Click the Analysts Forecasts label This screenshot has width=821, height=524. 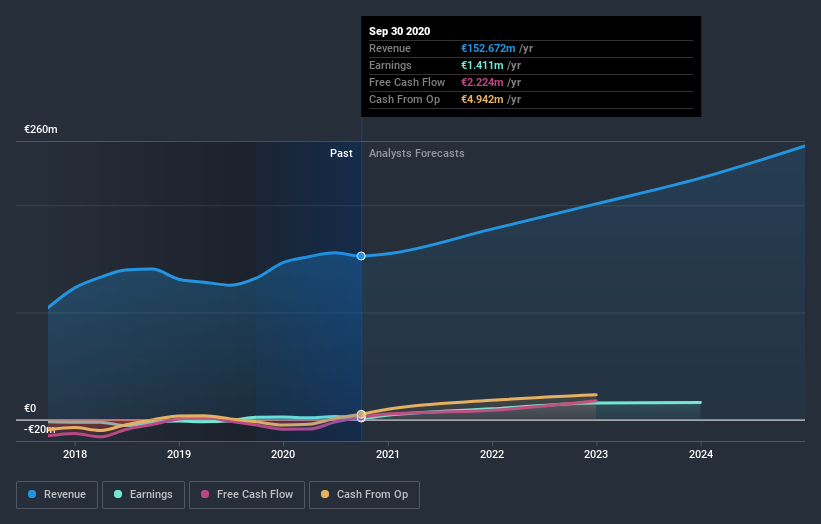[417, 153]
